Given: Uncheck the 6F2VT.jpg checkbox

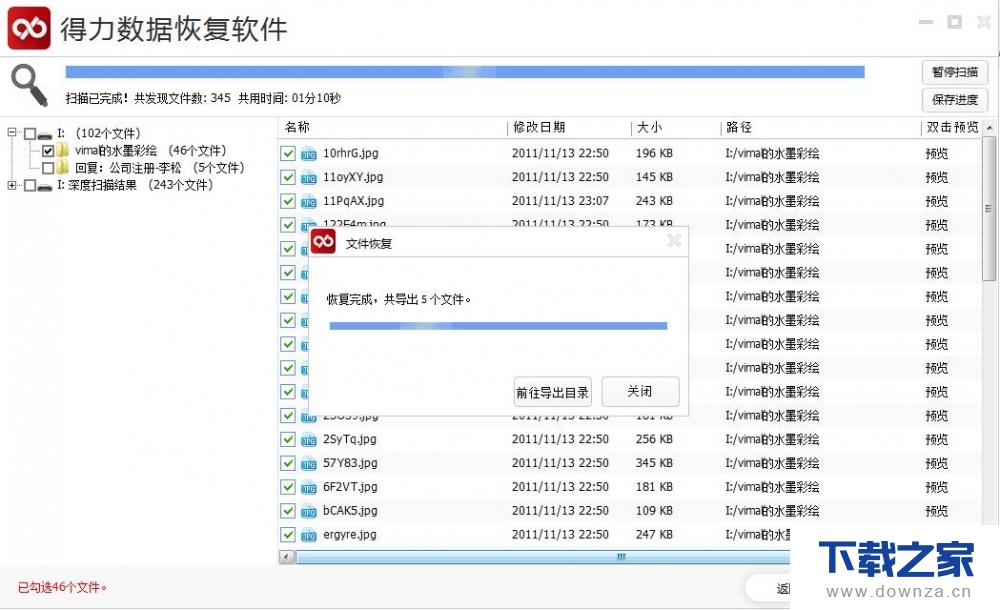Looking at the screenshot, I should pos(288,487).
